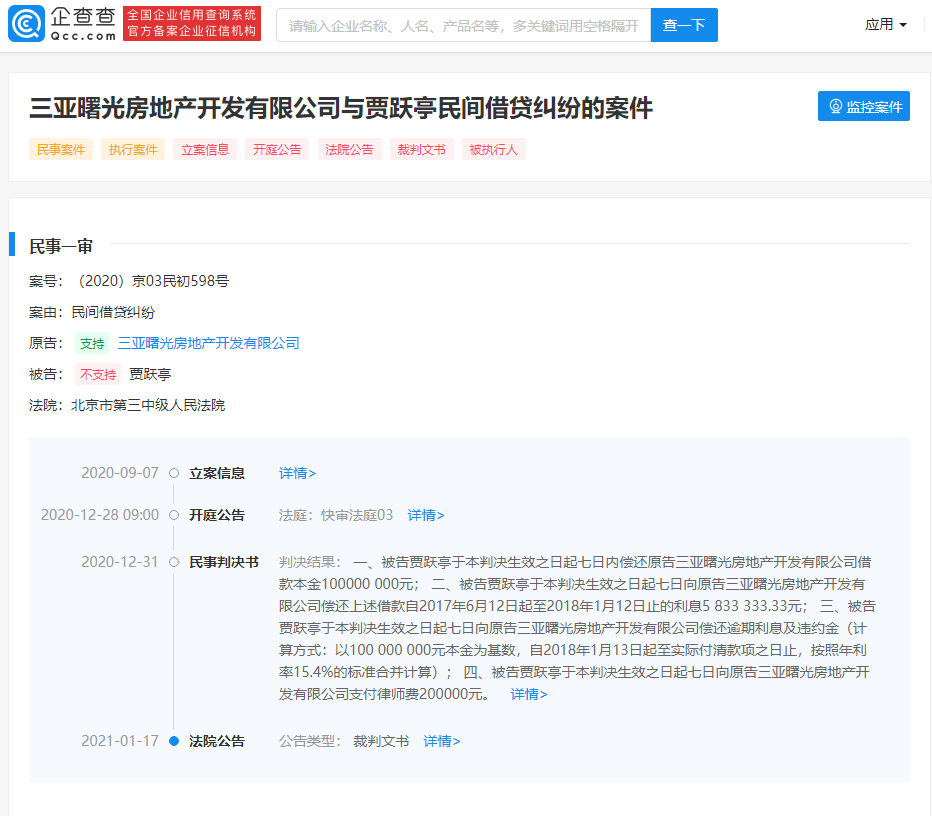Select the 立案信息 tag
Screen dimensions: 932x816
(x=205, y=150)
